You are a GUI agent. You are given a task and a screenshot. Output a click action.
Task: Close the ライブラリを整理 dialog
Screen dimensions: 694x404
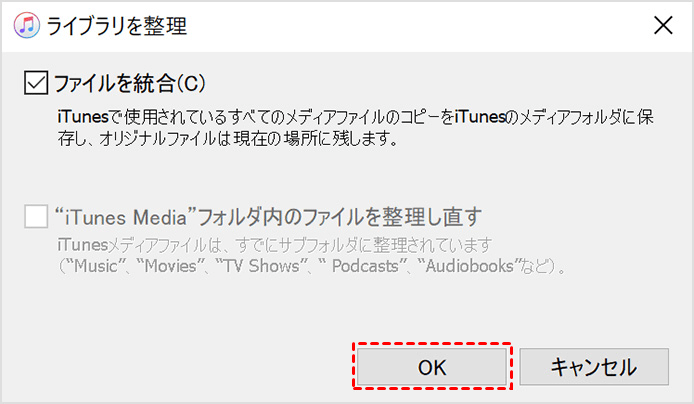[x=663, y=25]
